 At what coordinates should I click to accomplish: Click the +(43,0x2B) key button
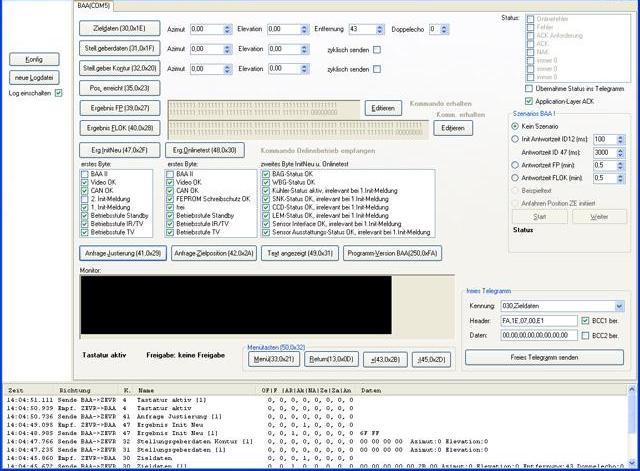[385, 360]
